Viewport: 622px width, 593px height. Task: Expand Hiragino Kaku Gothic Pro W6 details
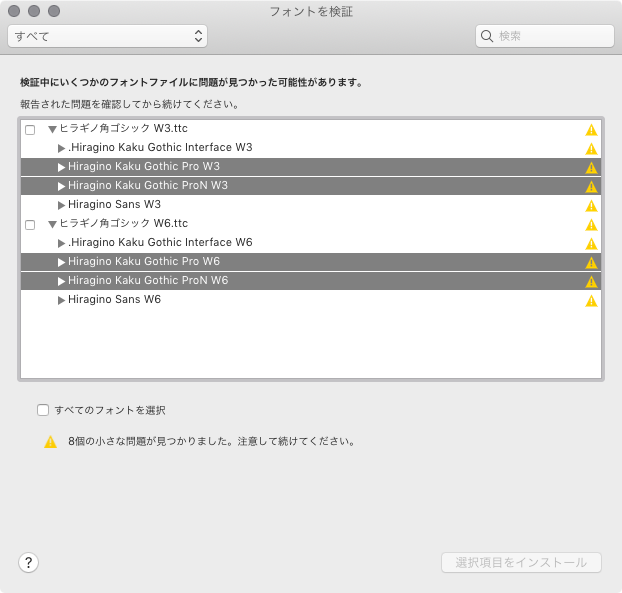click(x=61, y=262)
